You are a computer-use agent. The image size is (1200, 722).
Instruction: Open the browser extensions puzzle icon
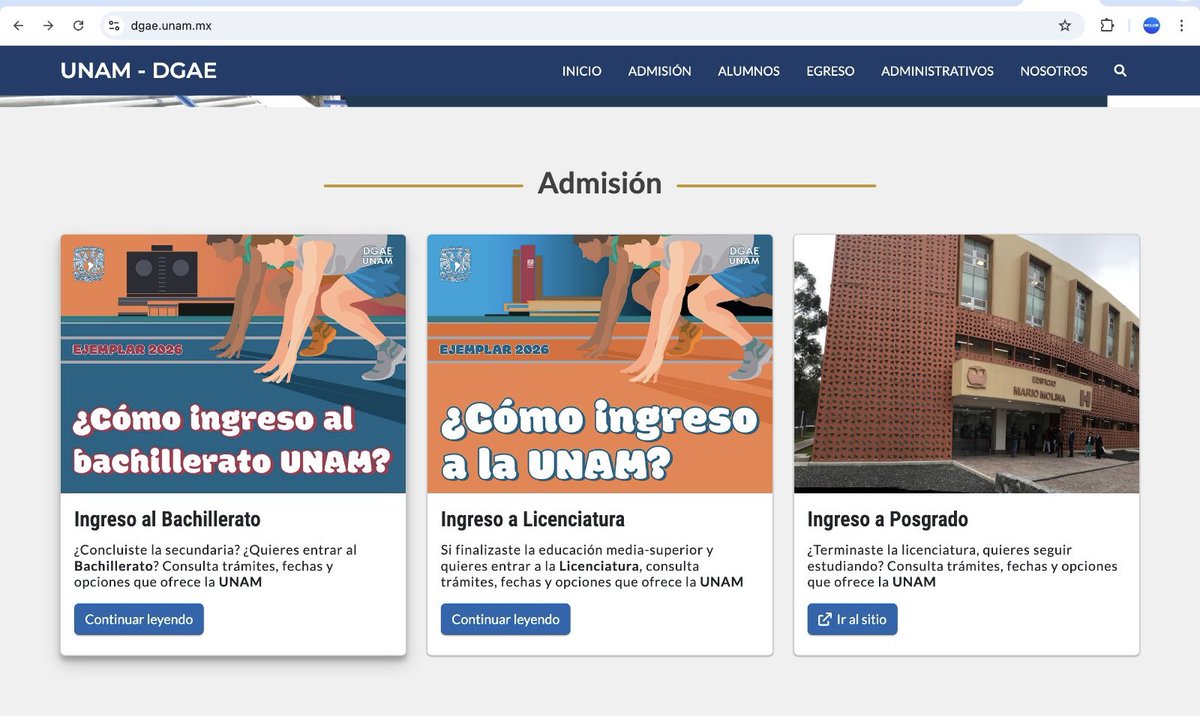pyautogui.click(x=1107, y=26)
